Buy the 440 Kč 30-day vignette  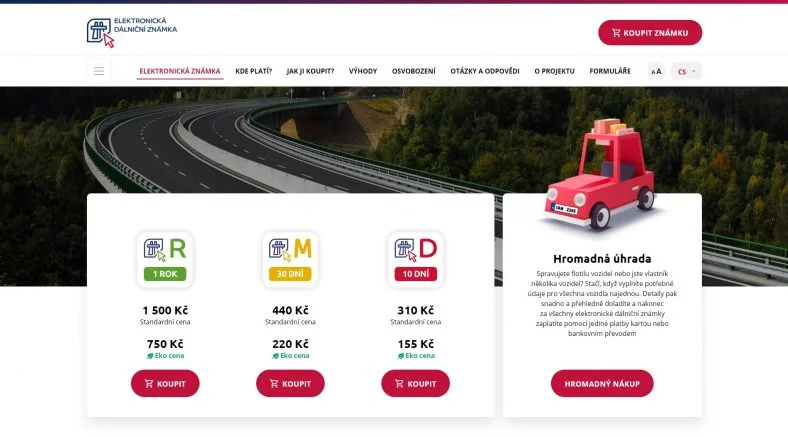pyautogui.click(x=290, y=384)
